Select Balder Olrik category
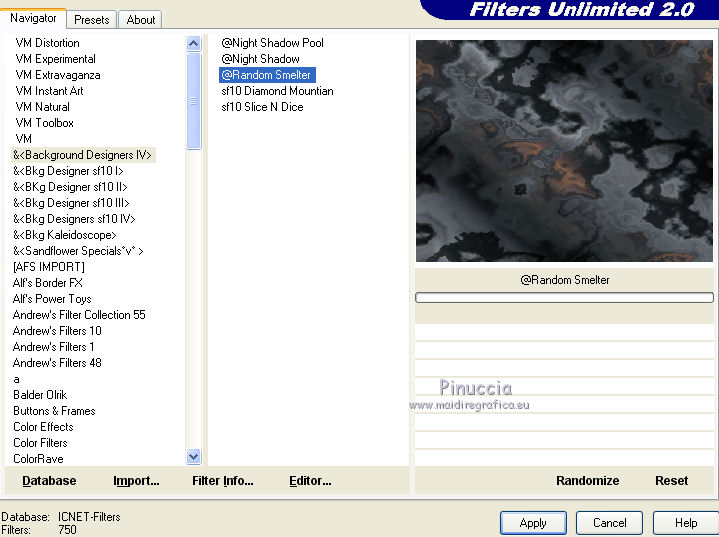 click(40, 395)
